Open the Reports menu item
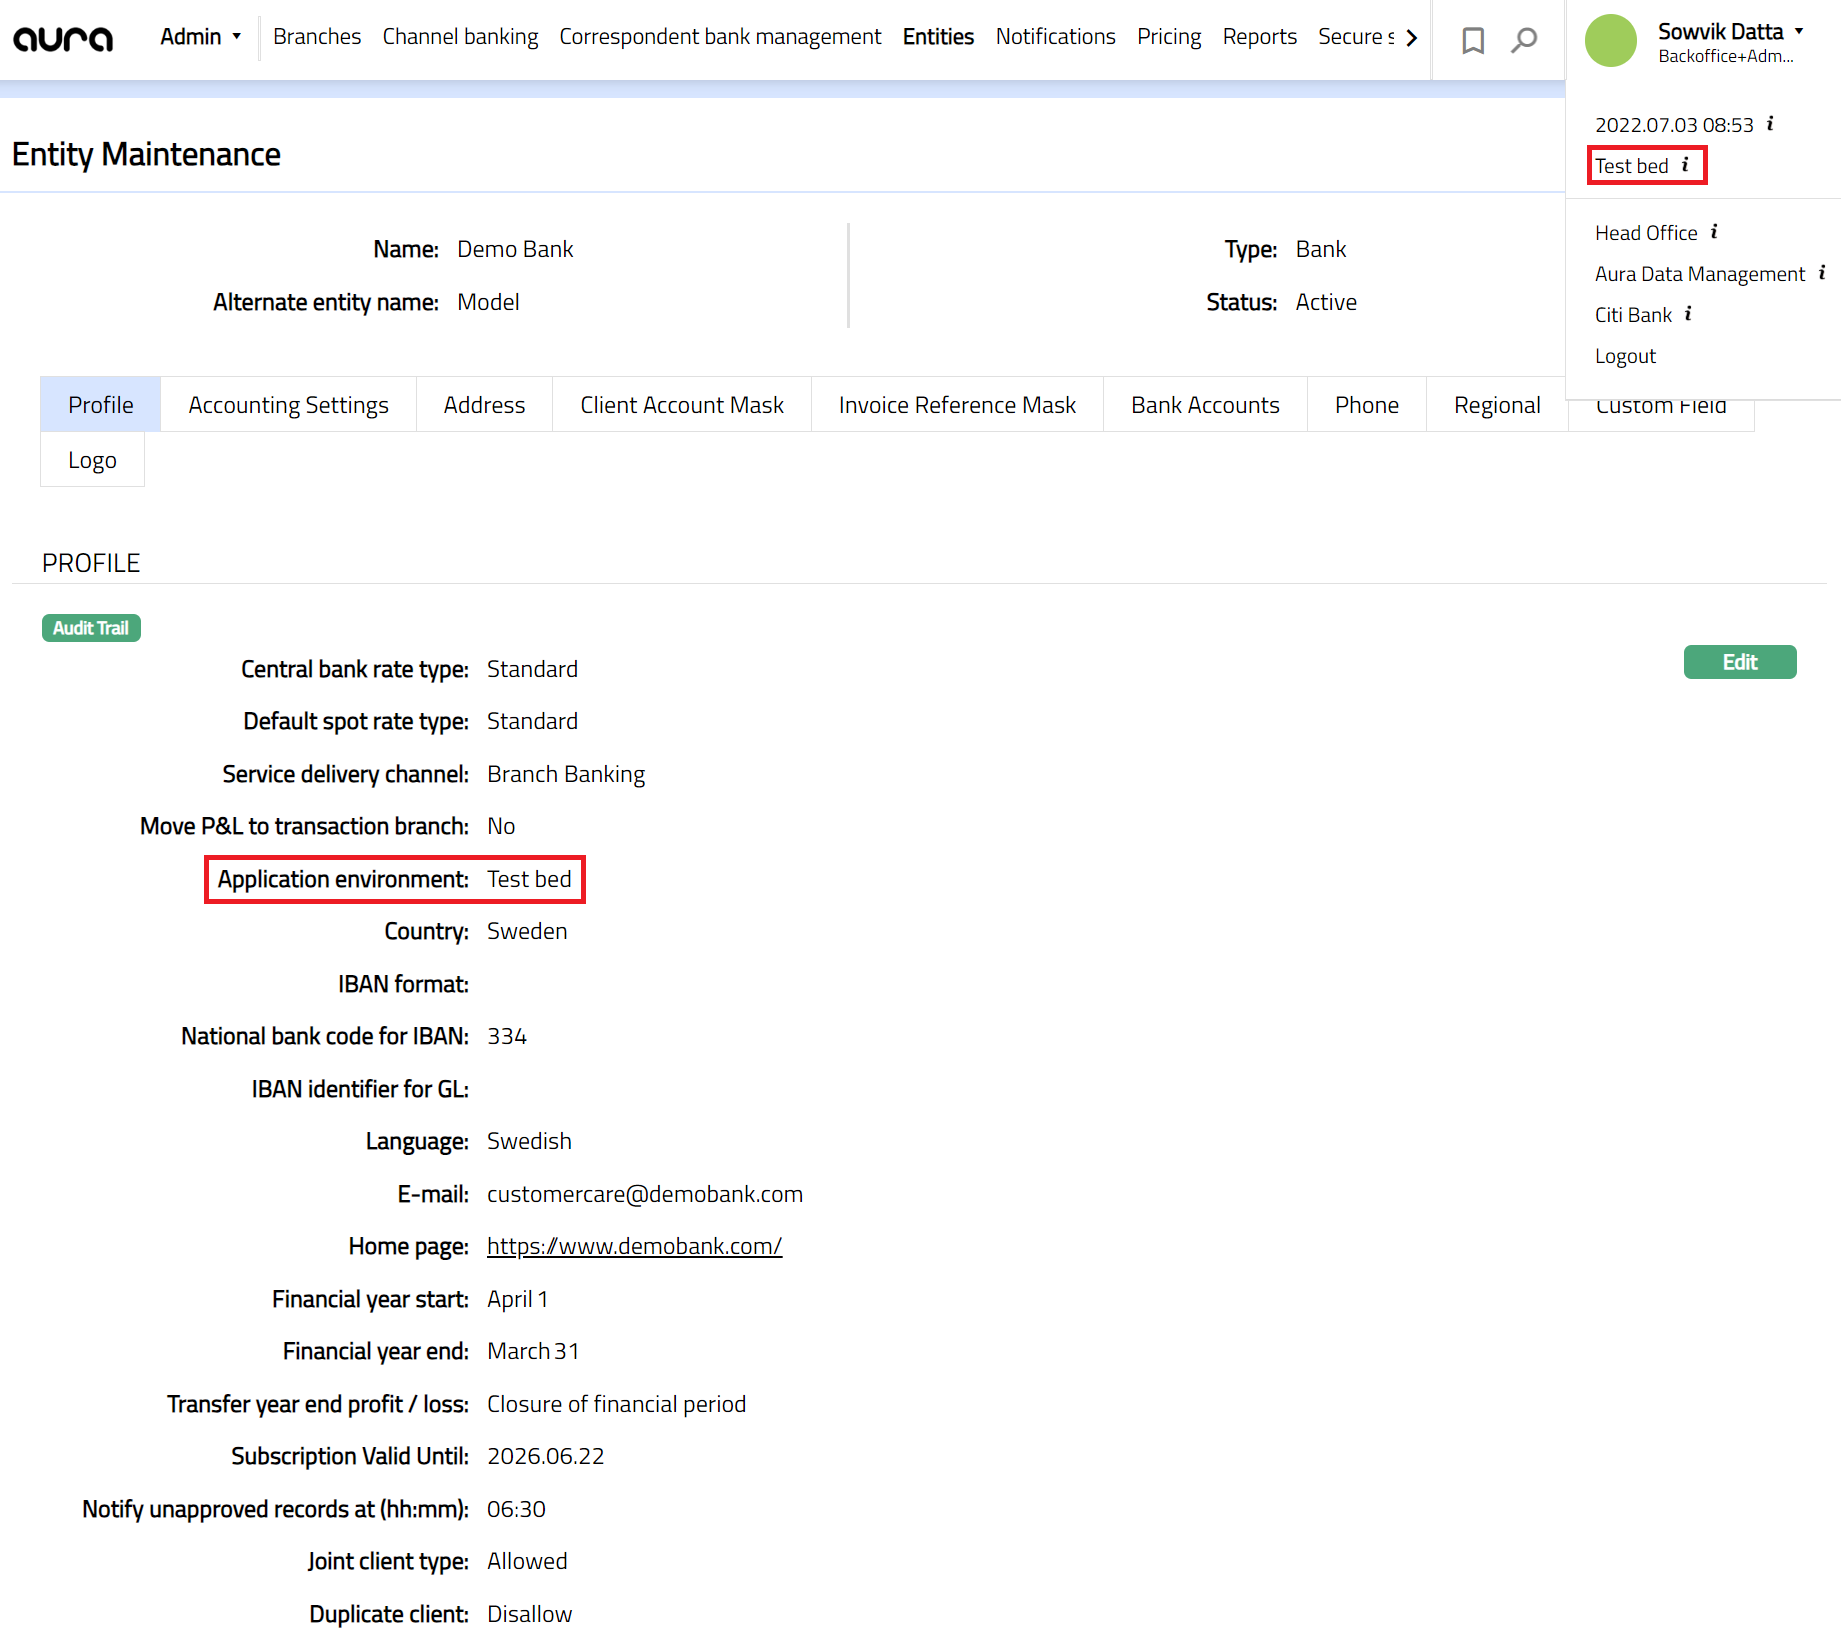 point(1259,37)
